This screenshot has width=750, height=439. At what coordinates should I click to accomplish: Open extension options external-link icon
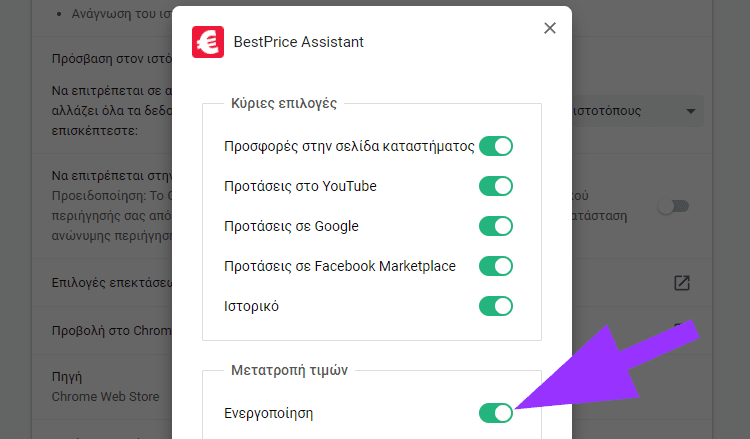[x=682, y=283]
